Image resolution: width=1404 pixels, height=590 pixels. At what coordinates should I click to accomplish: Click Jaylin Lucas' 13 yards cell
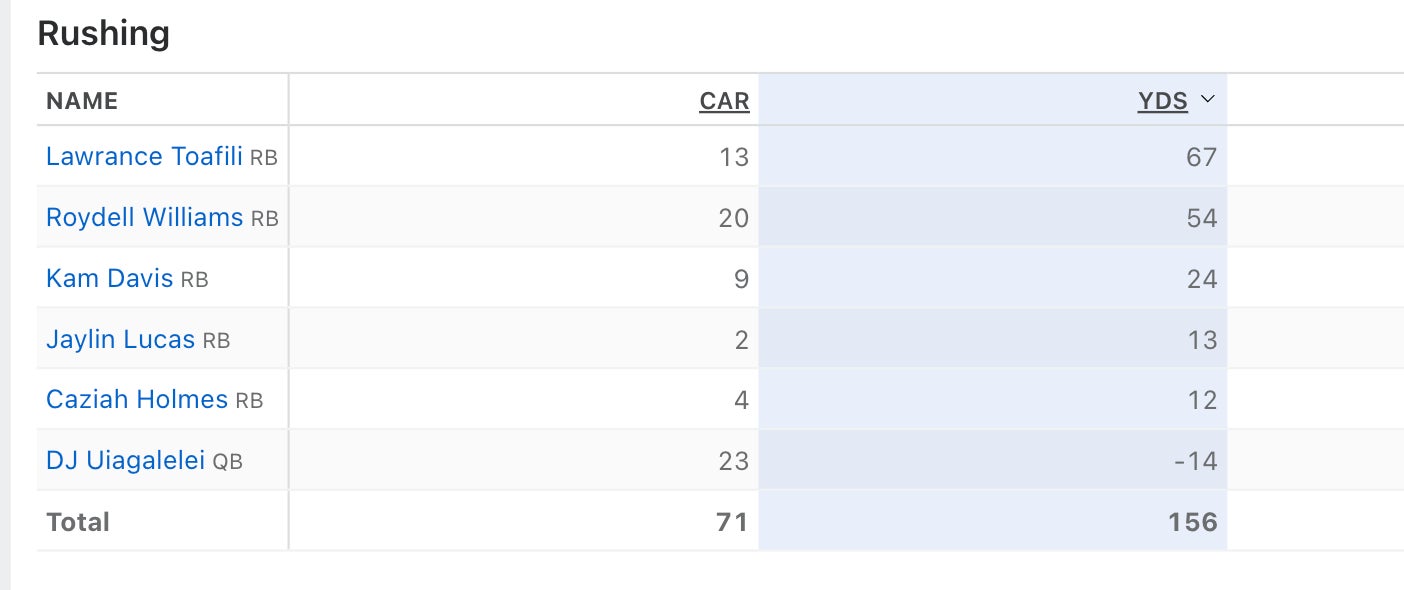(x=1202, y=340)
